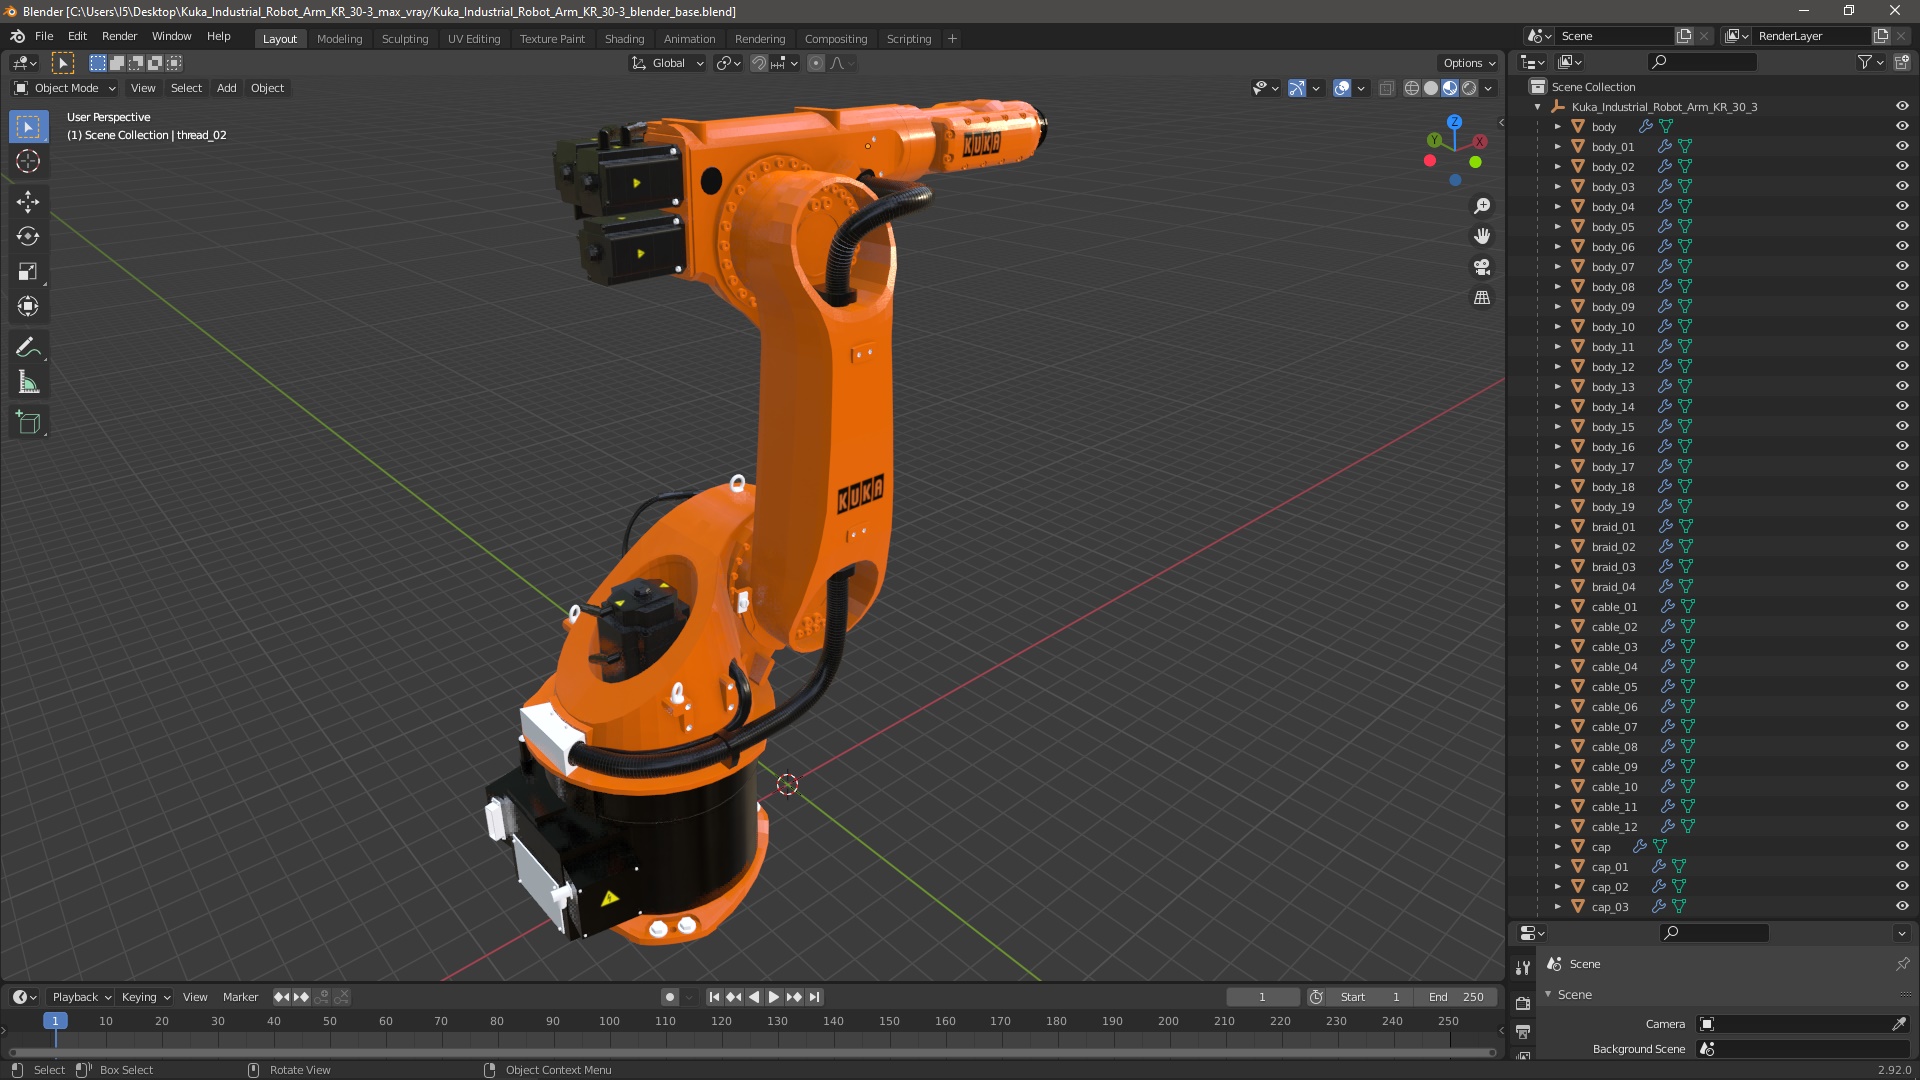Select the Select Box tool
Viewport: 1920px width, 1080px height.
(x=28, y=127)
